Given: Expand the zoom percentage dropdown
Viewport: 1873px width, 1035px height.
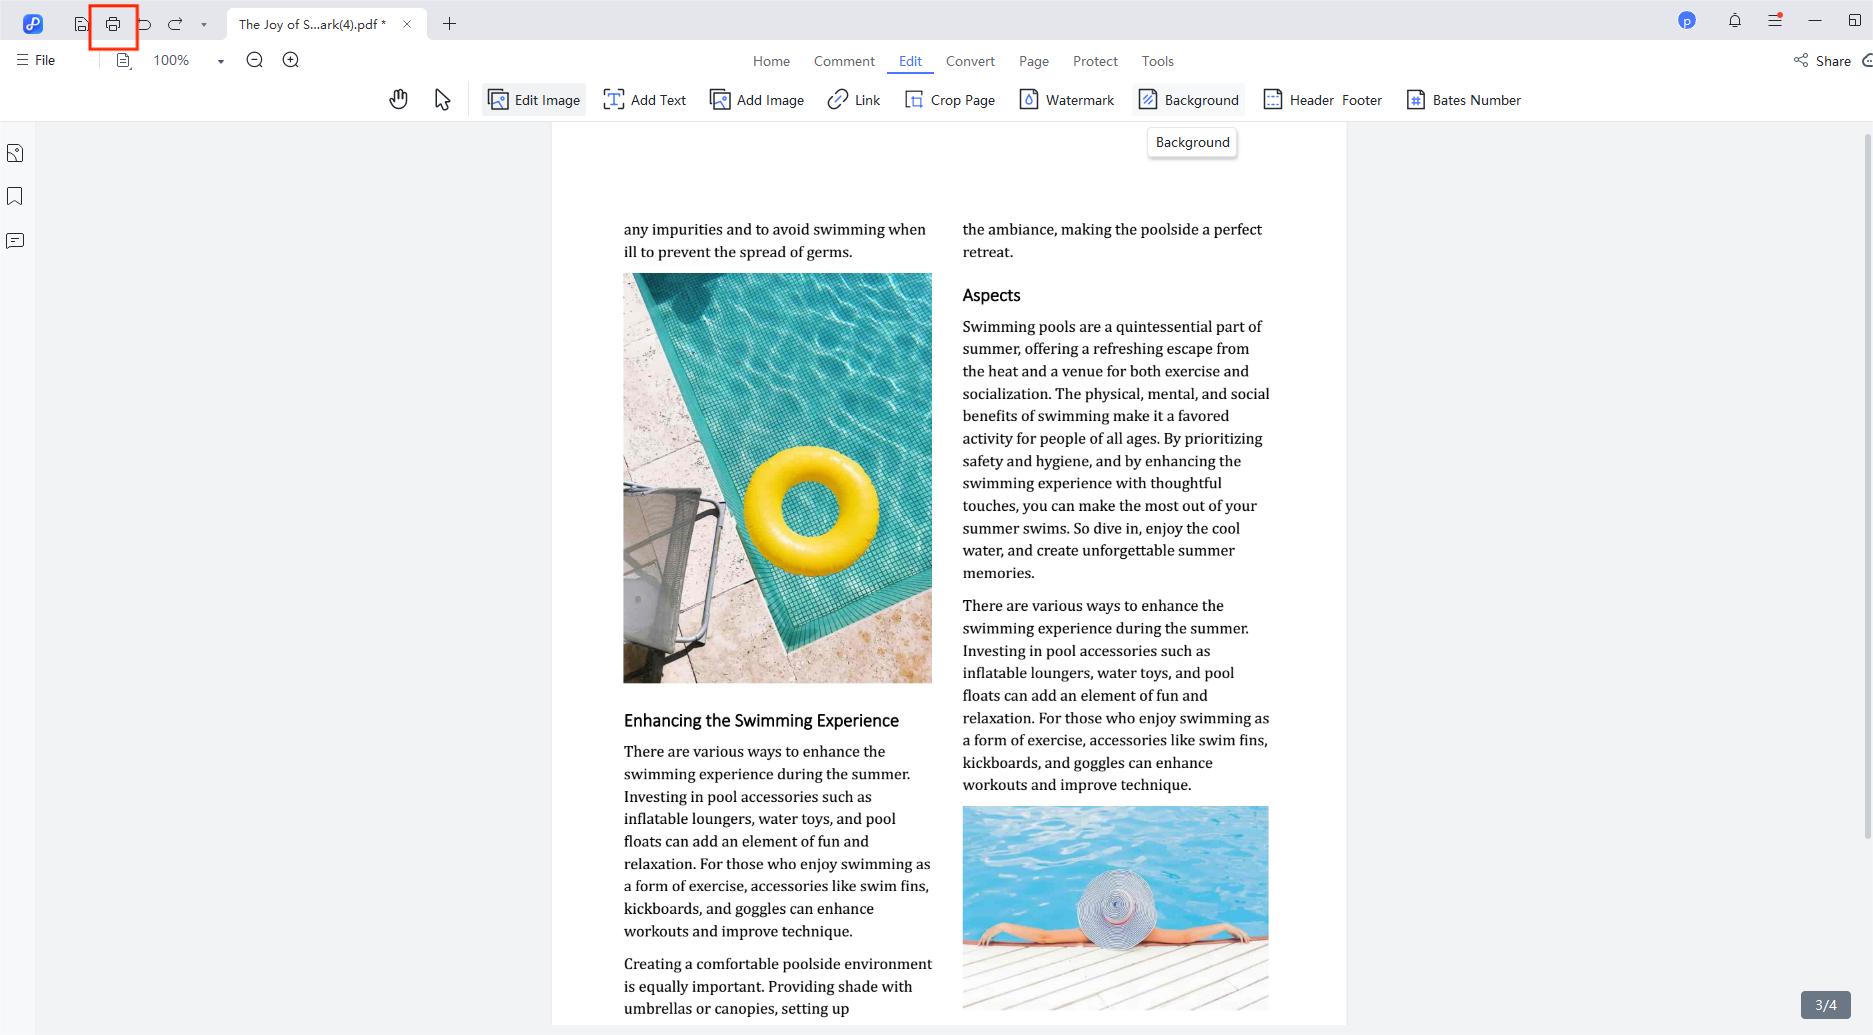Looking at the screenshot, I should click(x=221, y=61).
